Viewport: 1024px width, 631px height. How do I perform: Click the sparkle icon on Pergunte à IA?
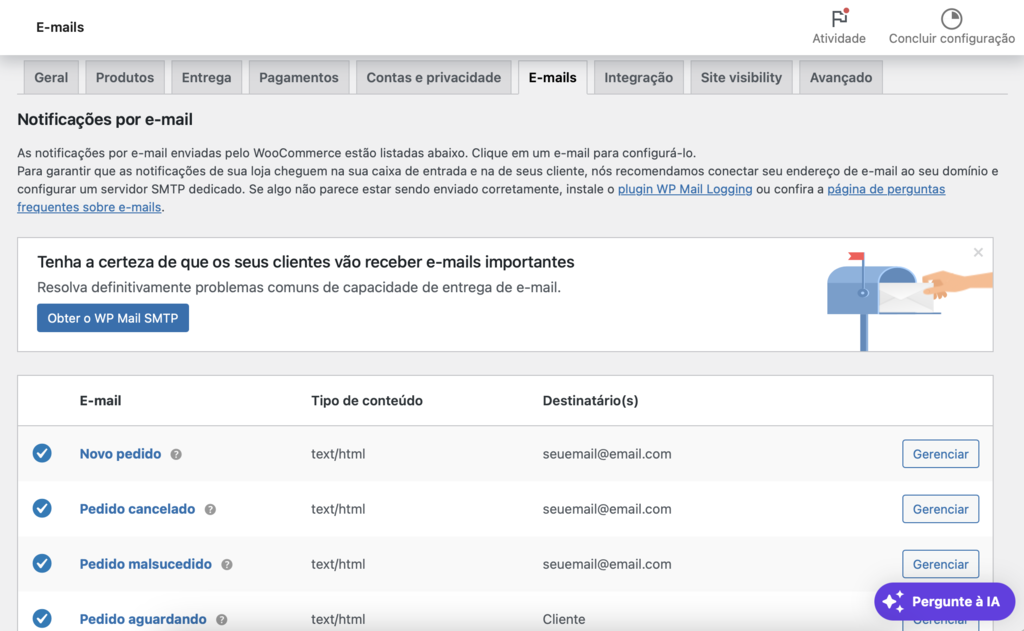[893, 601]
